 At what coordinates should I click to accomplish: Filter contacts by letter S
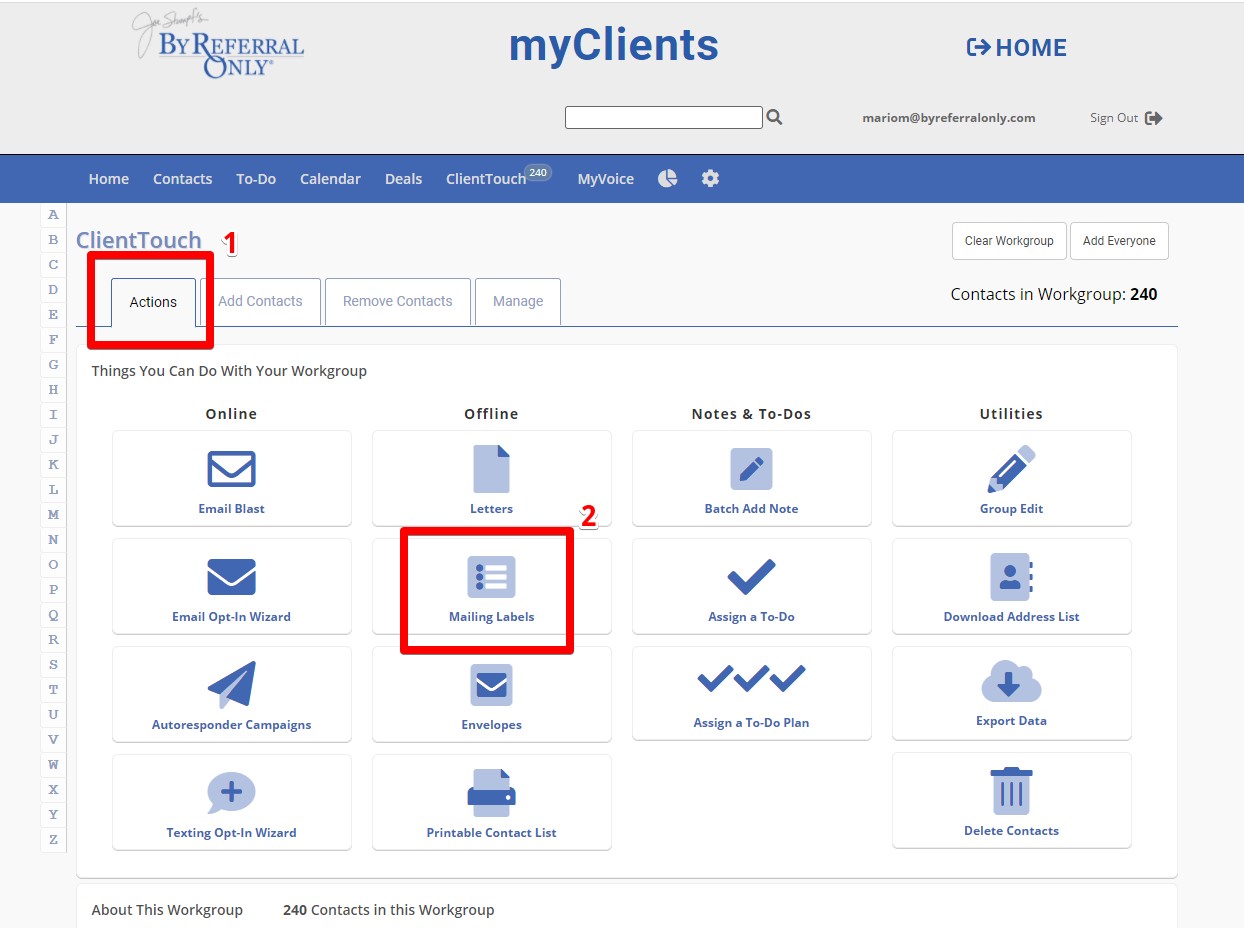click(x=54, y=665)
